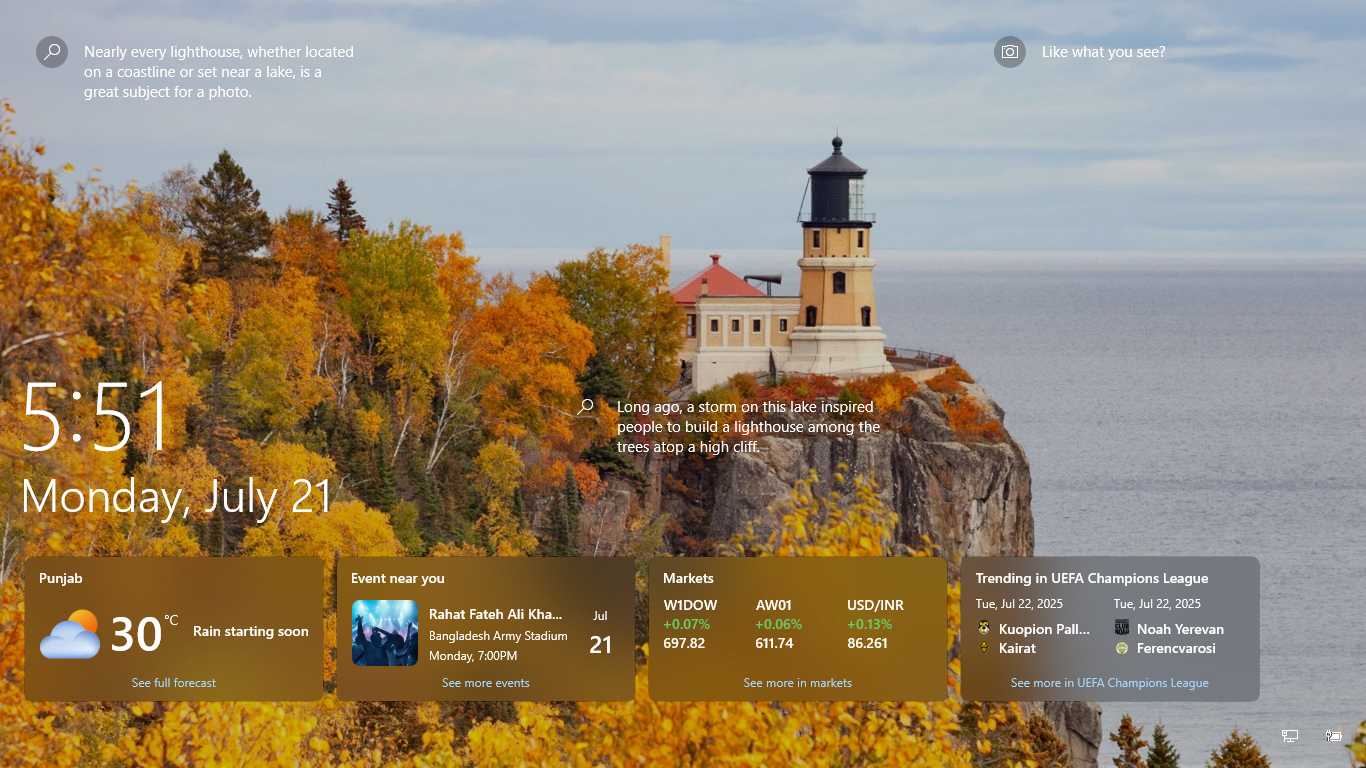Click Bangladesh Army Stadium venue text

pyautogui.click(x=498, y=636)
